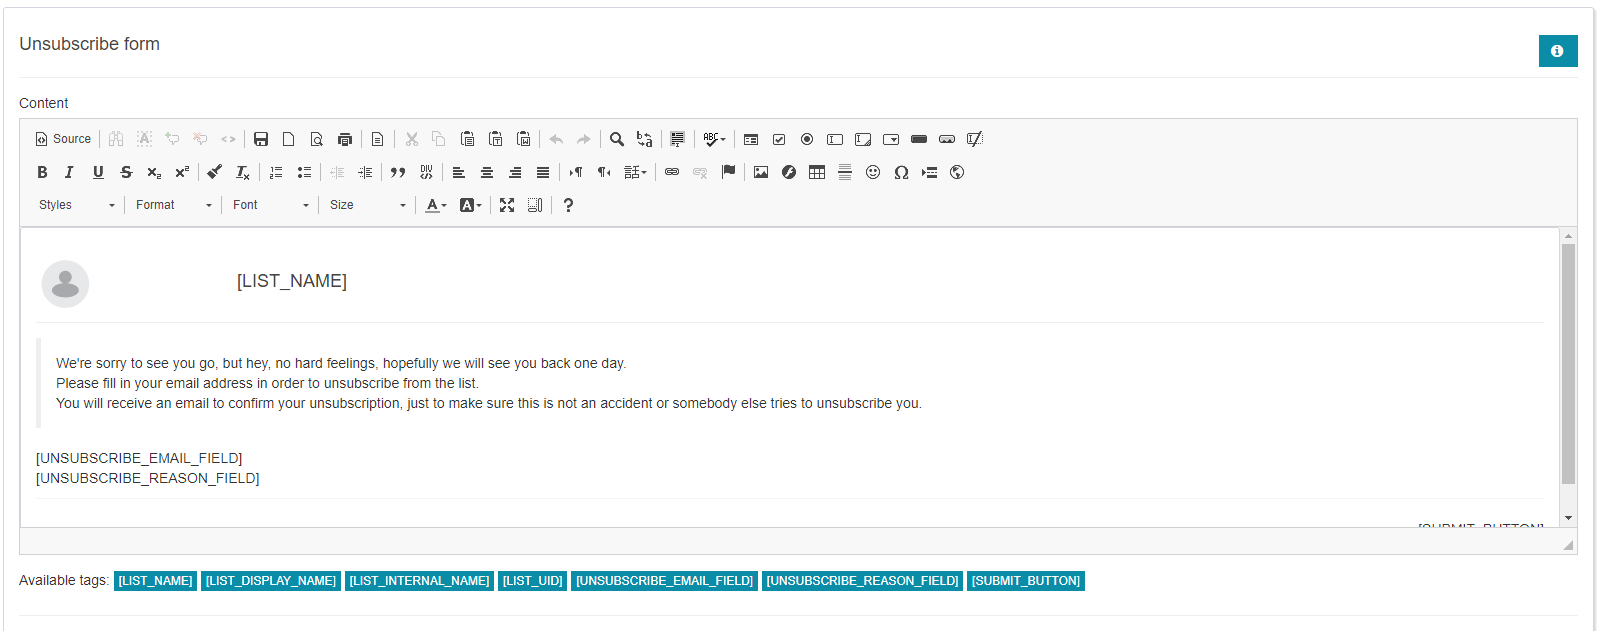The width and height of the screenshot is (1602, 631).
Task: Insert a bulleted list
Action: click(304, 172)
